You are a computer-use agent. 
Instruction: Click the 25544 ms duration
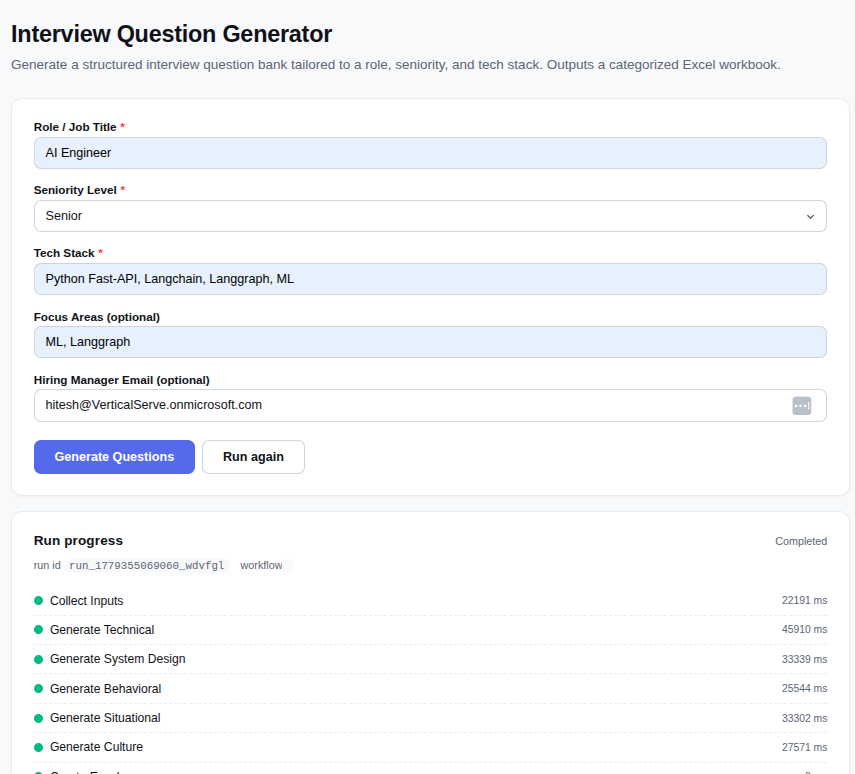[x=804, y=688]
